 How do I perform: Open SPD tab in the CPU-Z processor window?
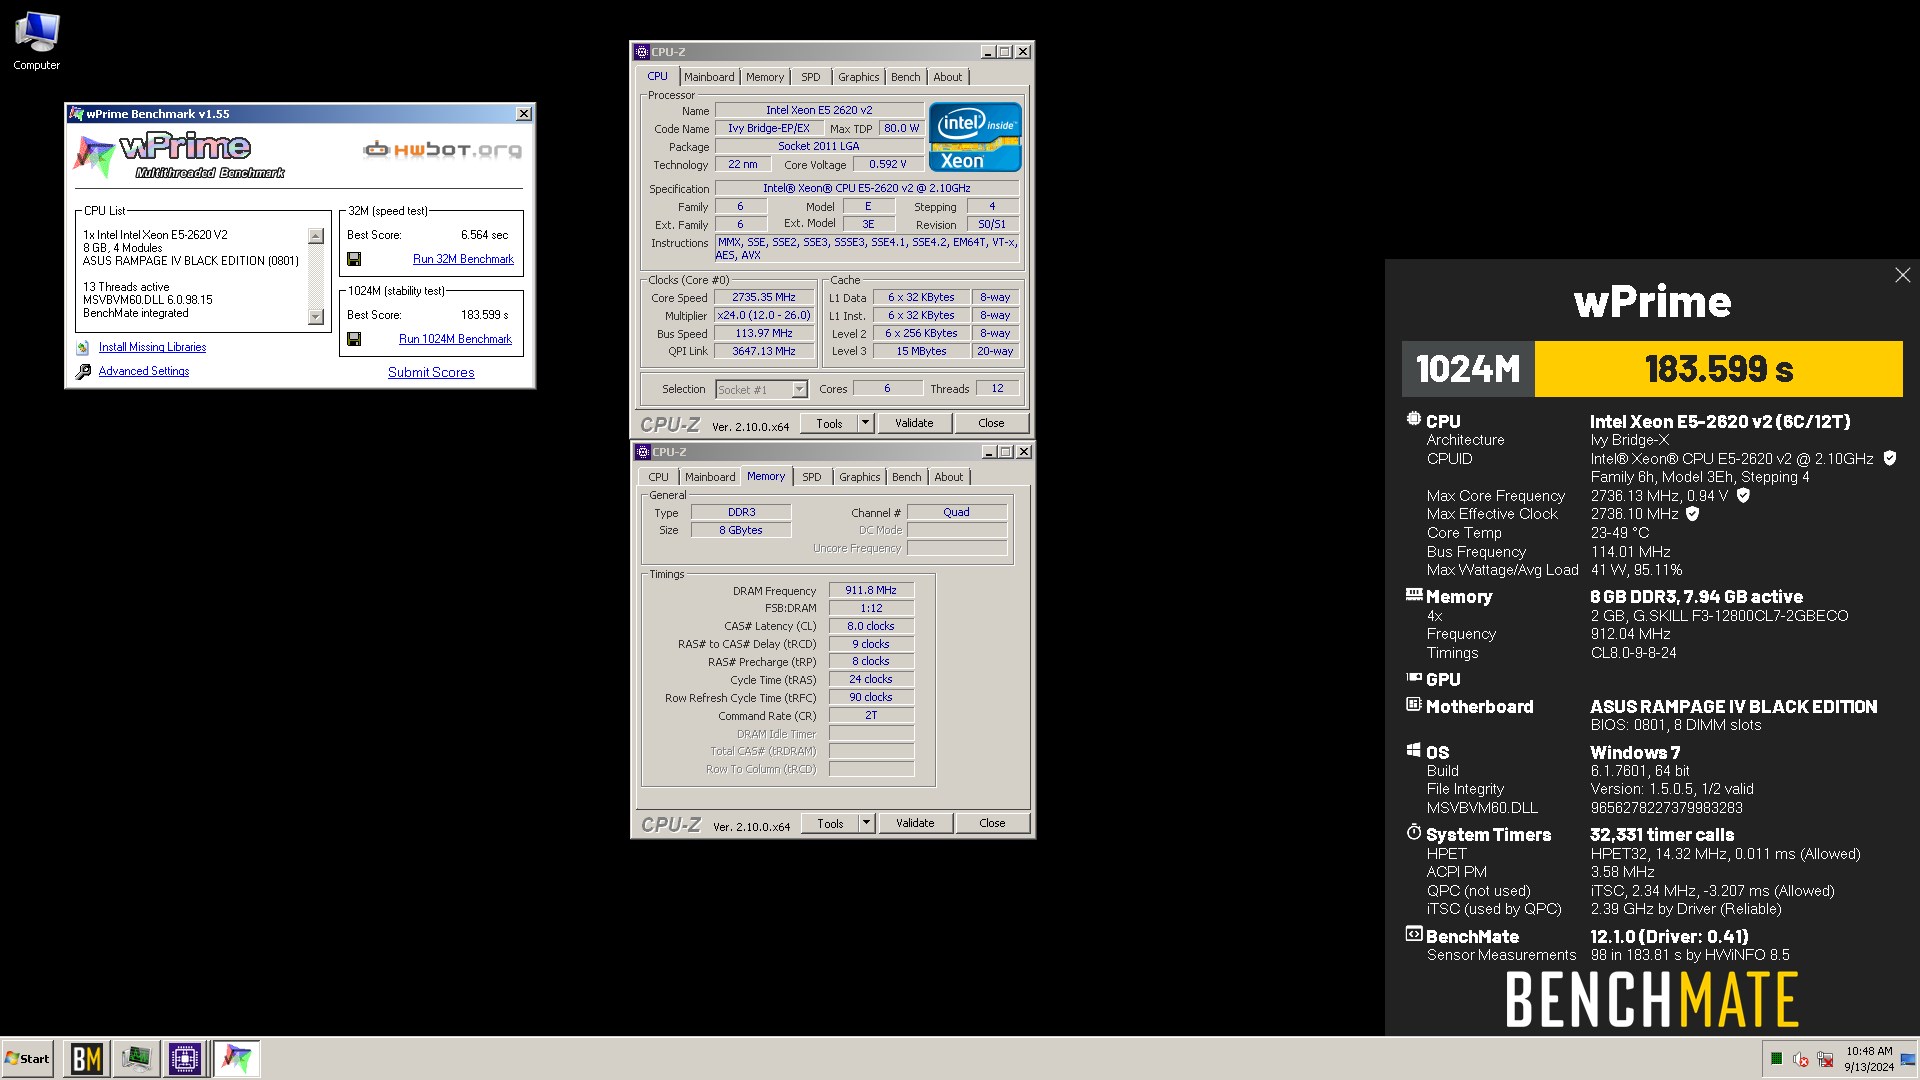[810, 77]
